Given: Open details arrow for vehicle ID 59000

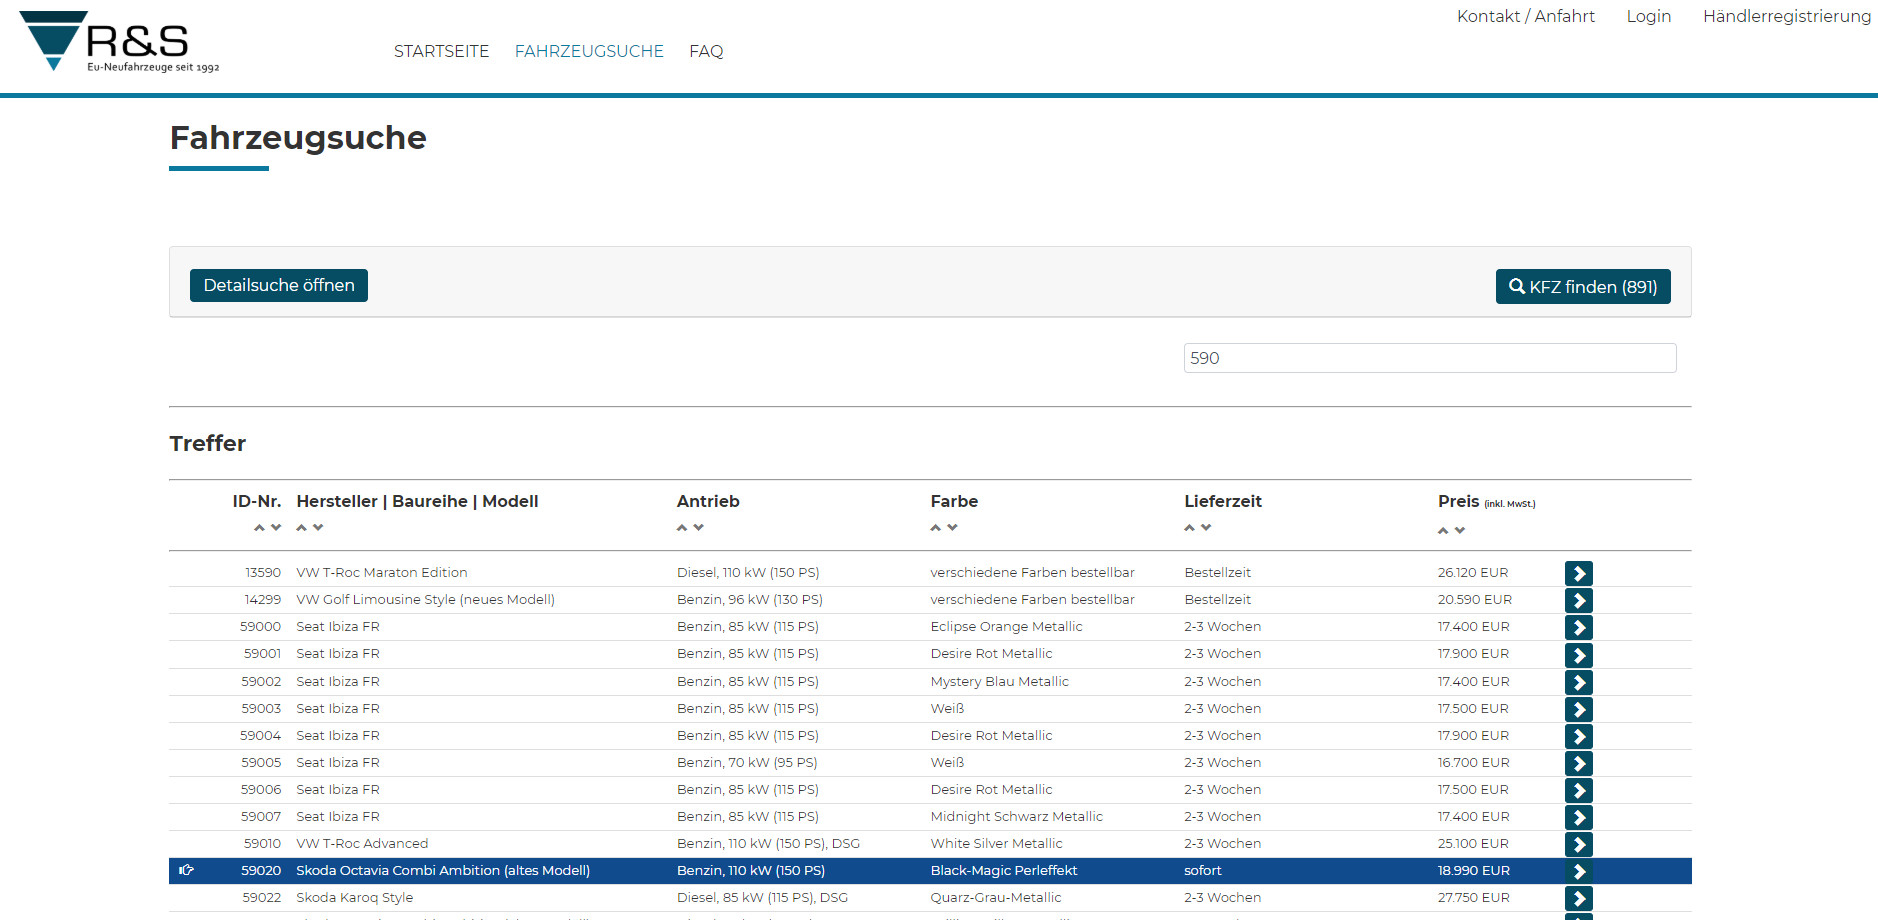Looking at the screenshot, I should 1578,627.
